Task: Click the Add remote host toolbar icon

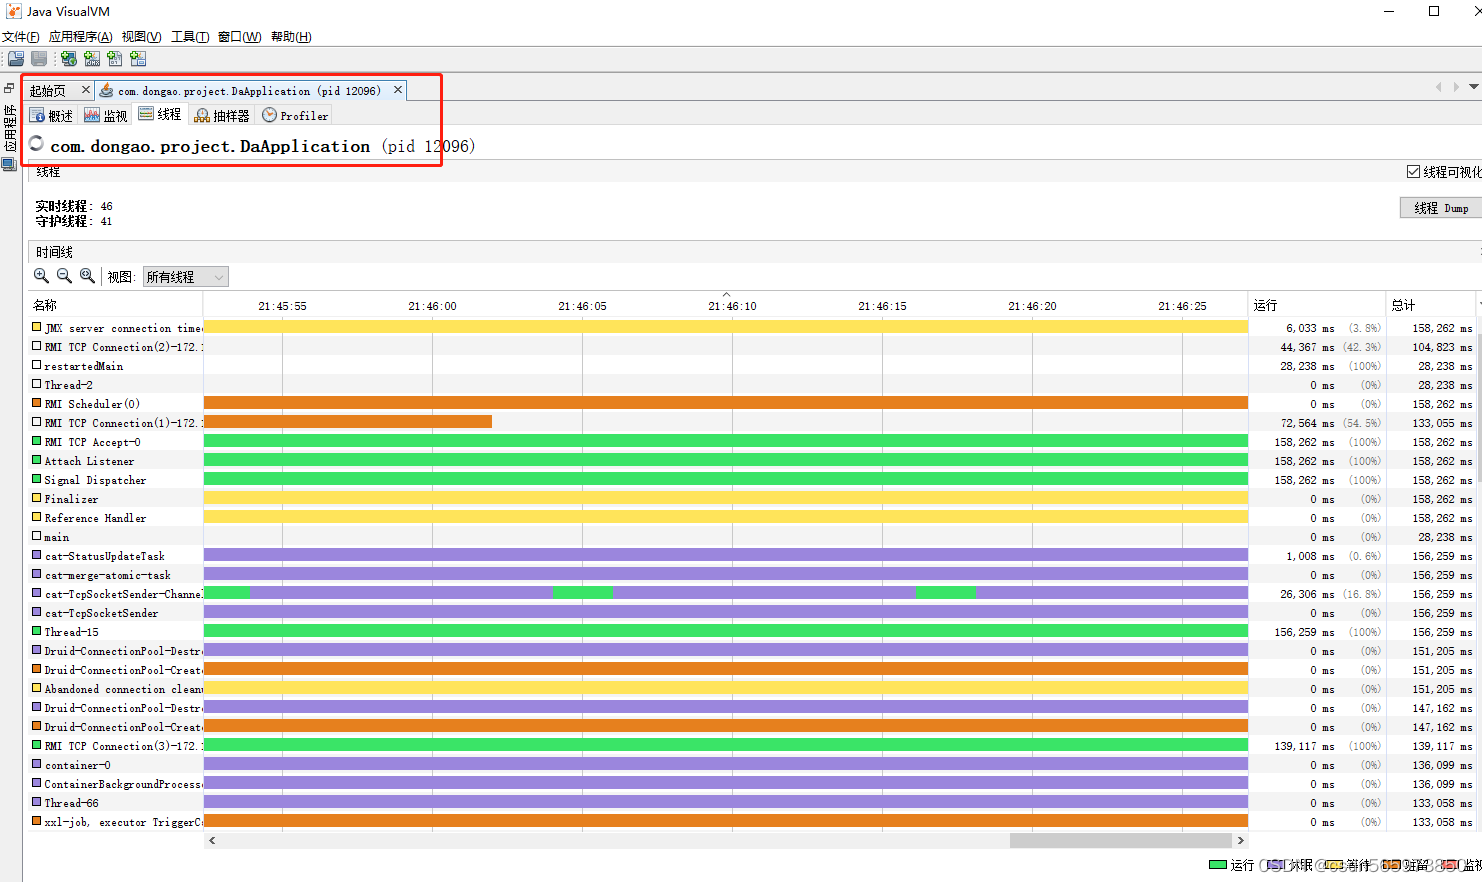Action: (68, 59)
